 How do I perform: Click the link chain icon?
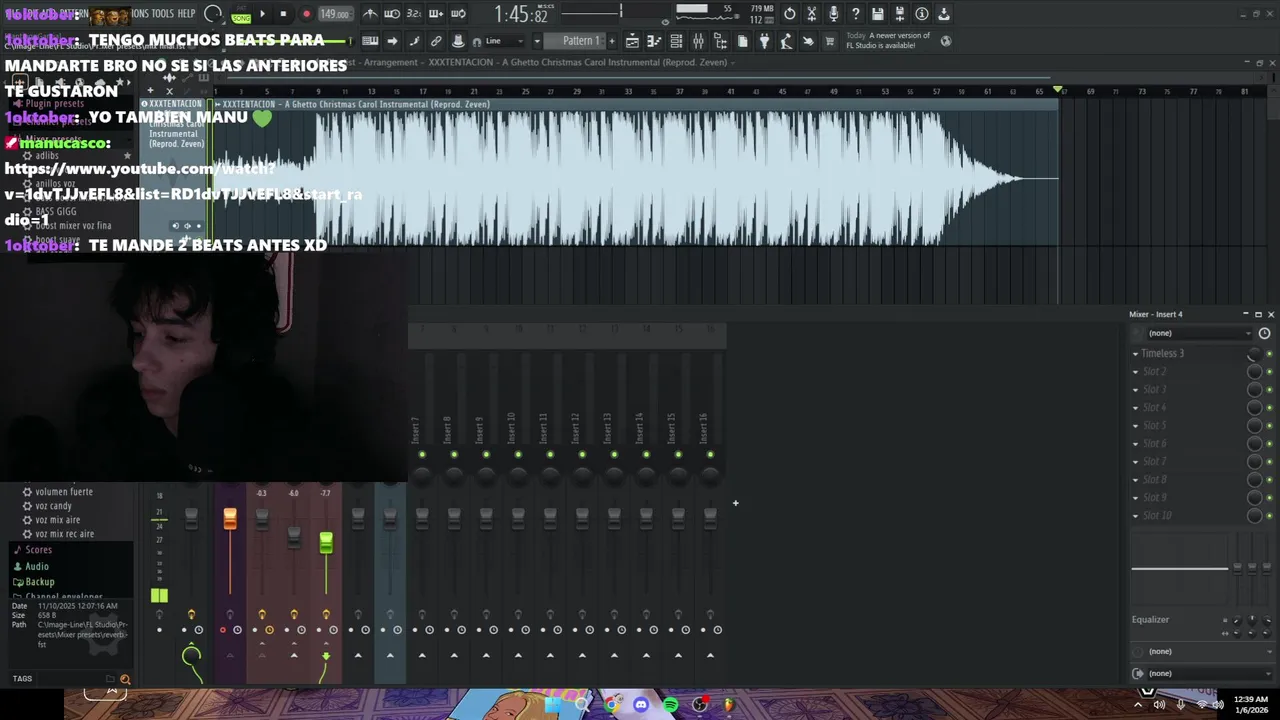click(x=436, y=41)
